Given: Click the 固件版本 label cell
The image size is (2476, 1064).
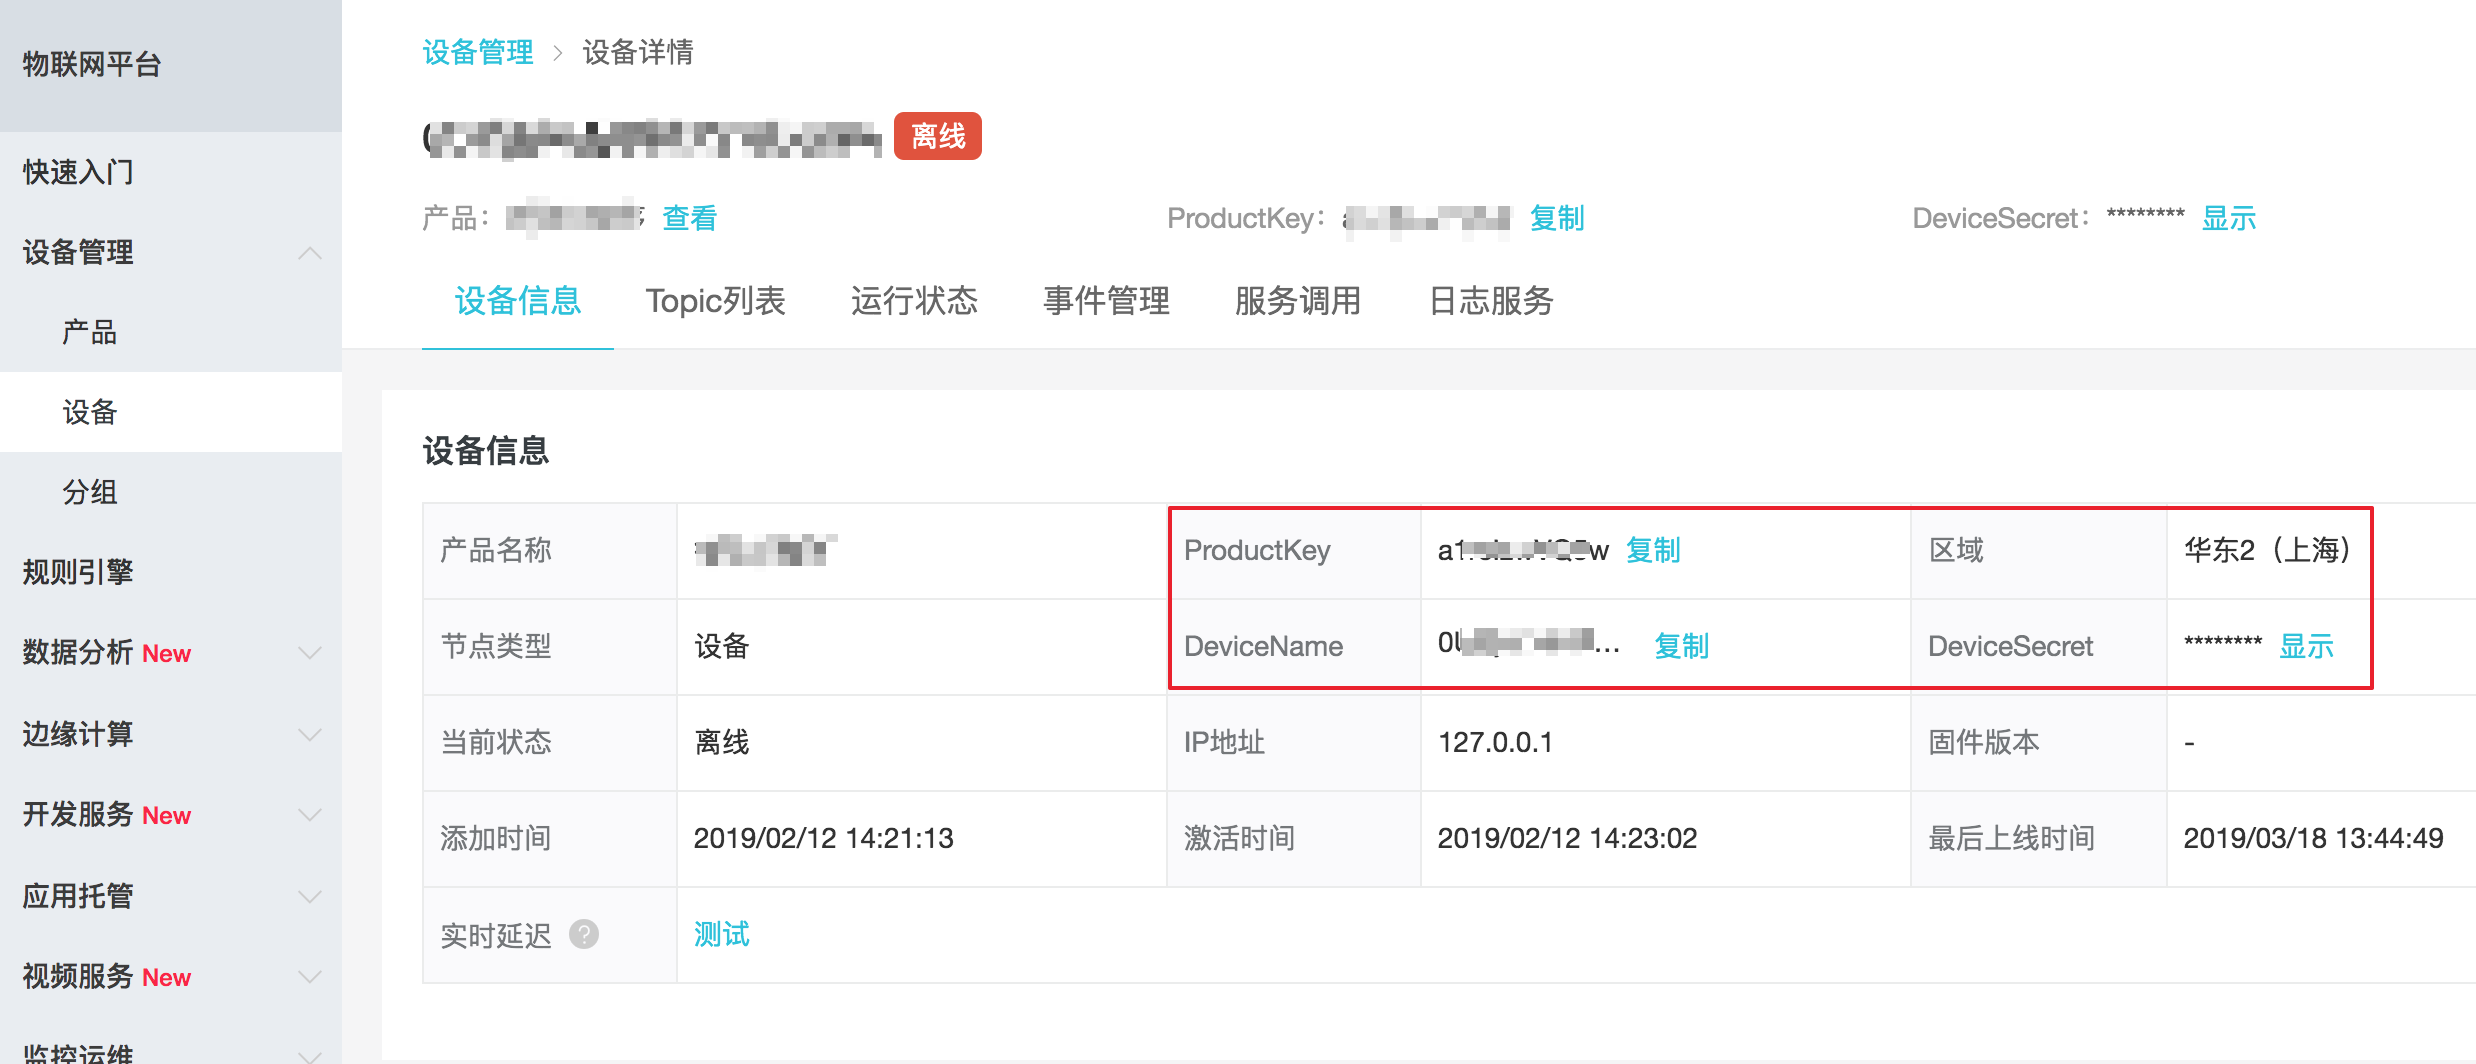Looking at the screenshot, I should (x=2038, y=742).
